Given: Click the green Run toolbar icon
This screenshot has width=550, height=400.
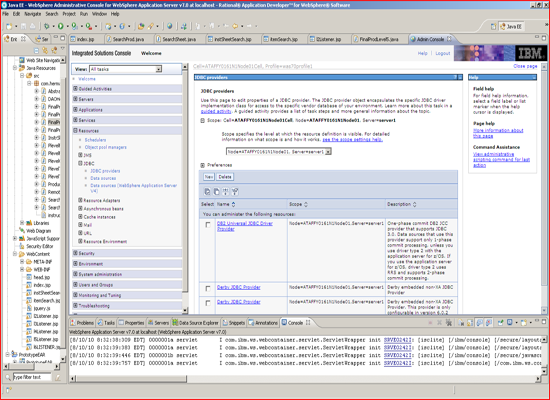Looking at the screenshot, I should (x=61, y=26).
